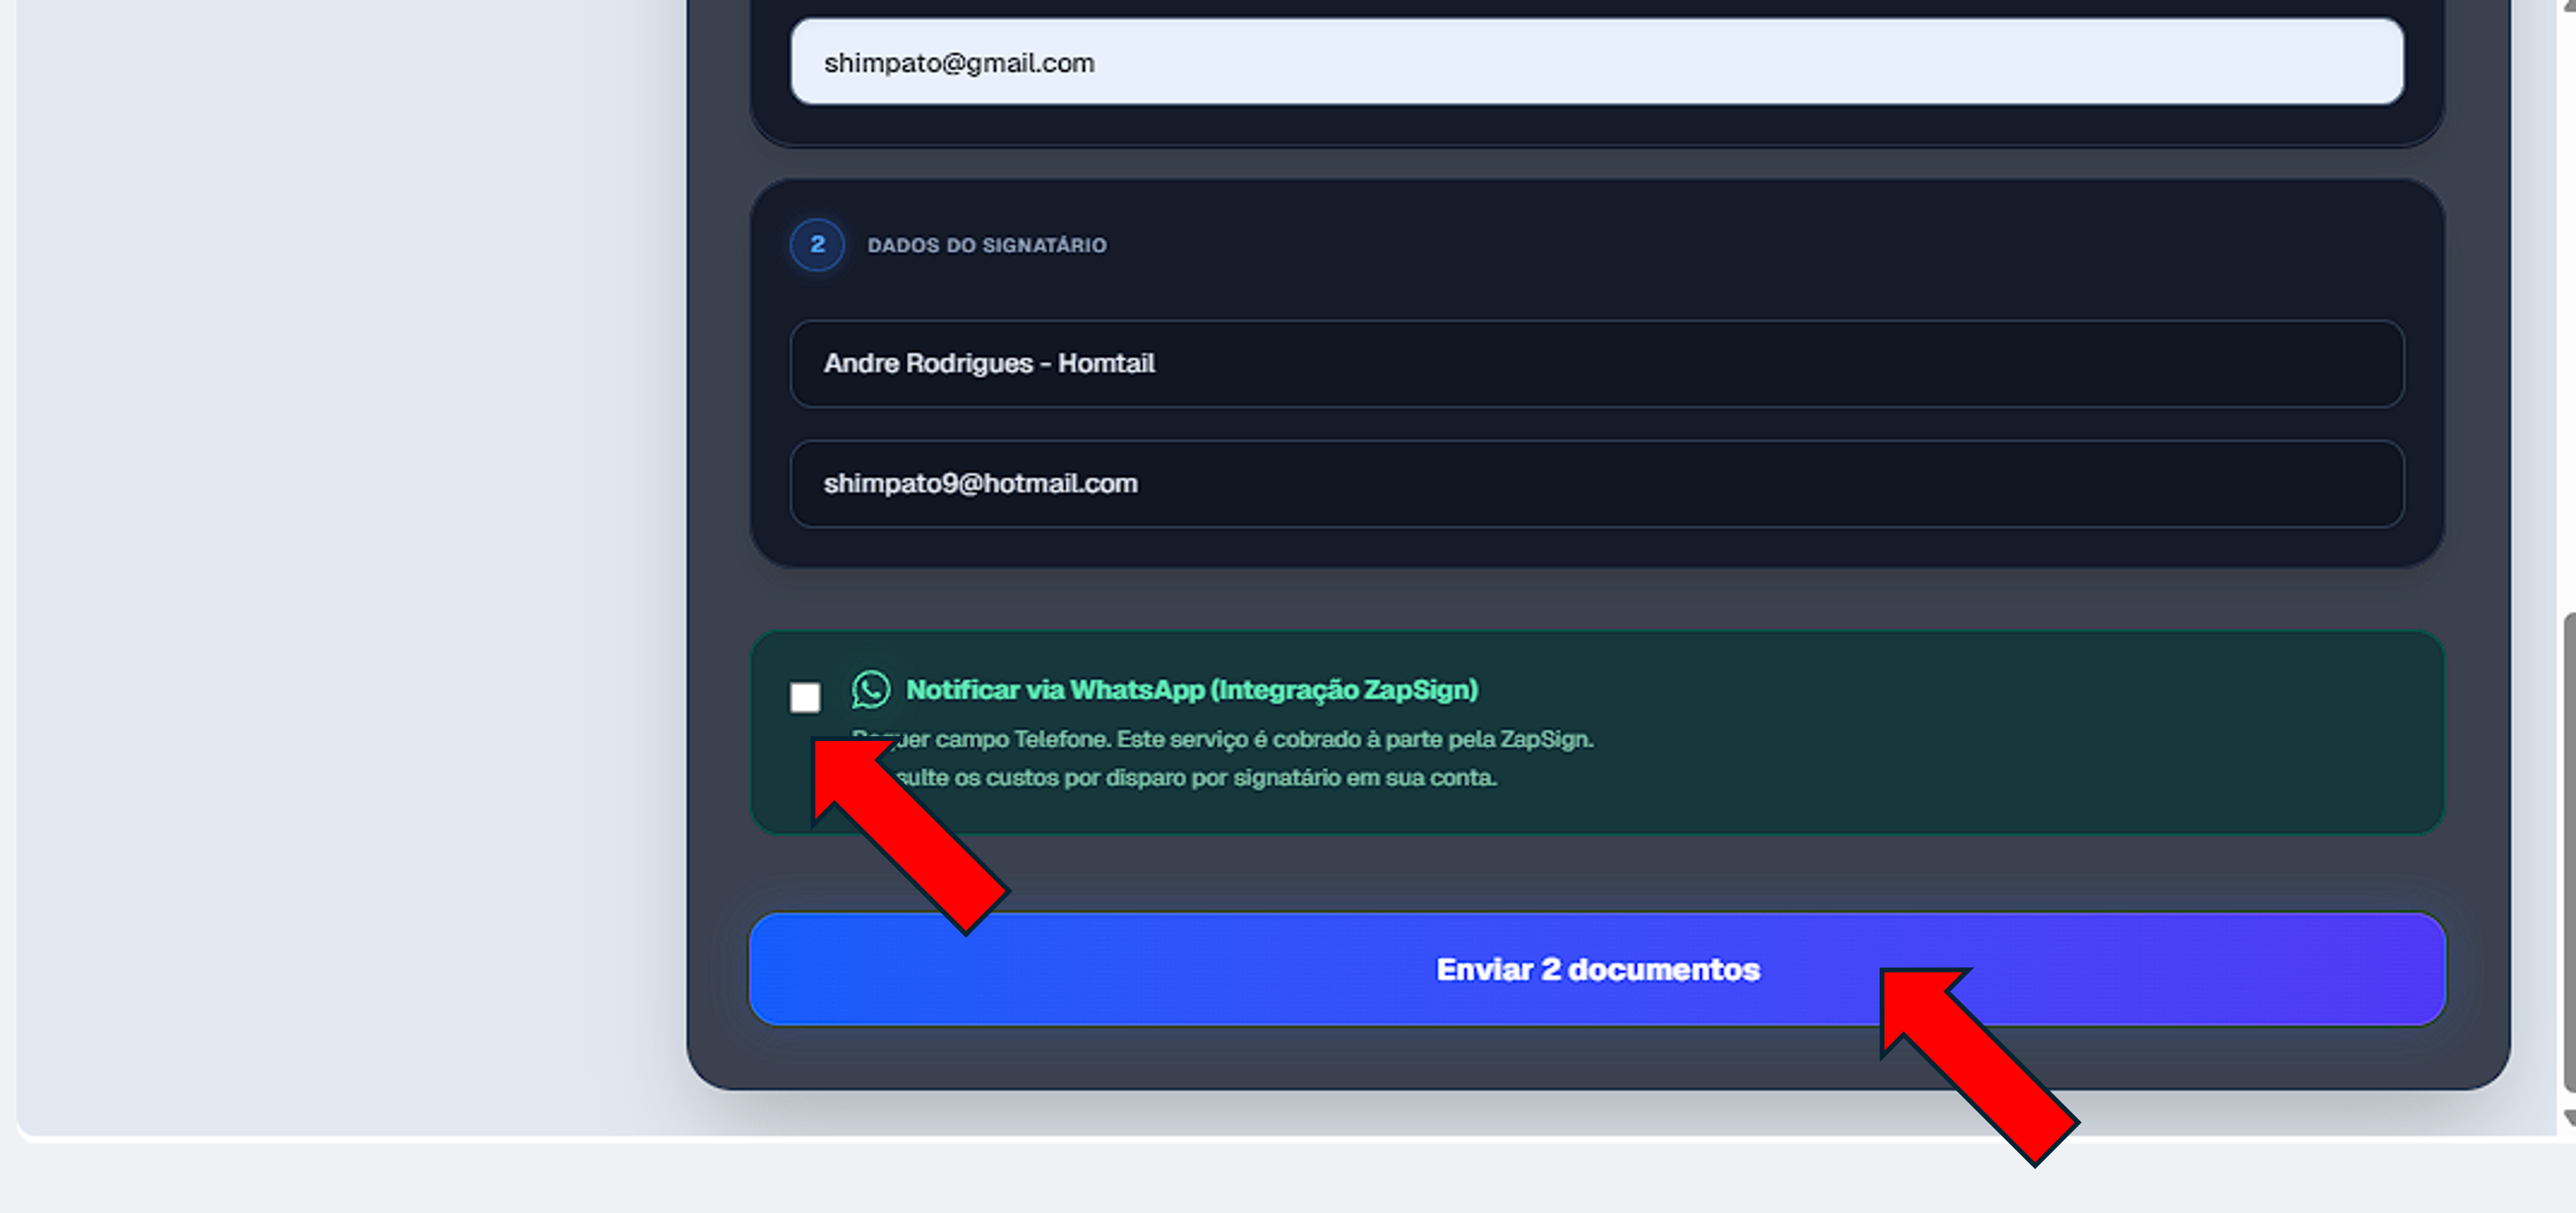Click the shimpato9@hotmail.com email field

[x=1596, y=484]
